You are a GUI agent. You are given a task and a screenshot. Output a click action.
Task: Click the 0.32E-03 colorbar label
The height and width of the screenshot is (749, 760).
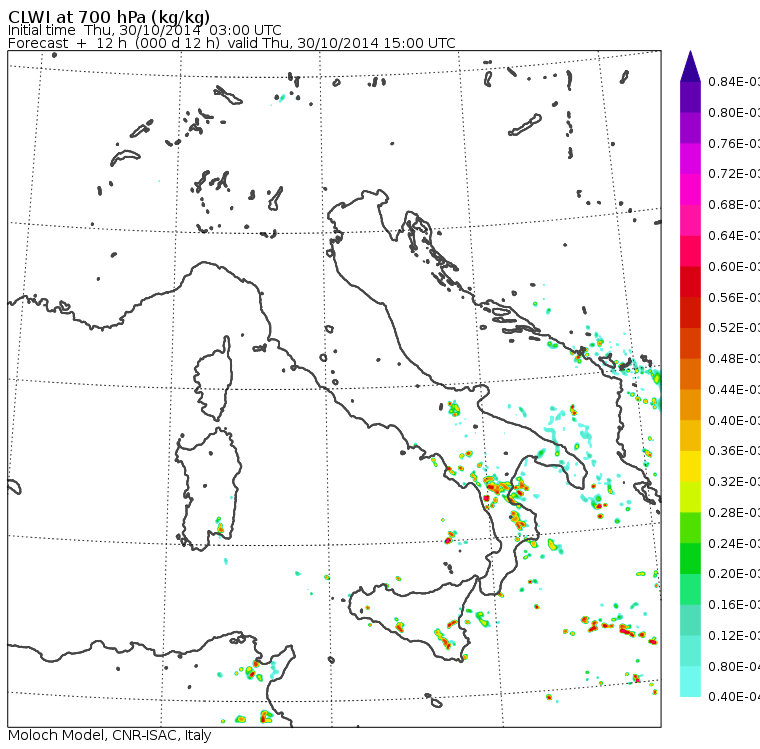[734, 482]
